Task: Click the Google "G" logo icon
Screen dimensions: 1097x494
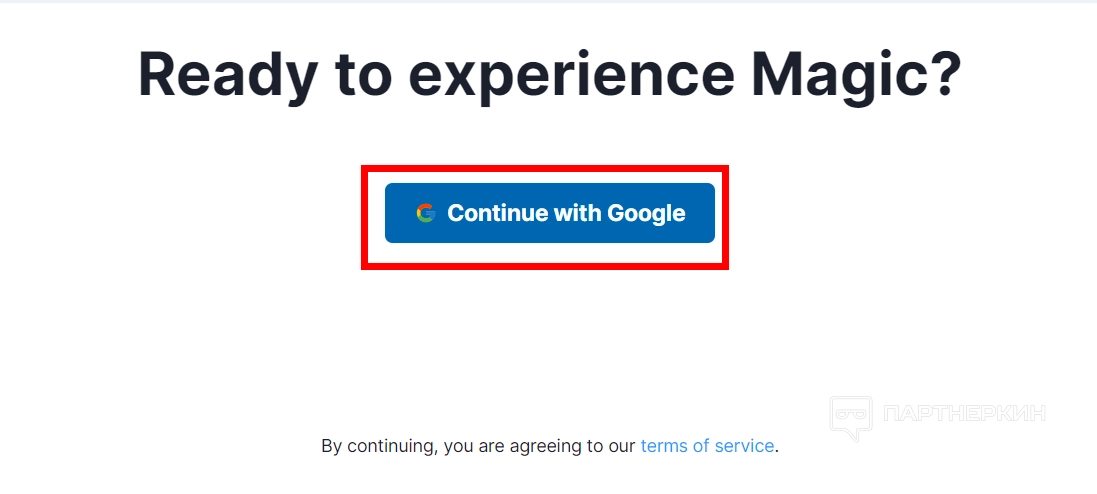Action: coord(426,213)
